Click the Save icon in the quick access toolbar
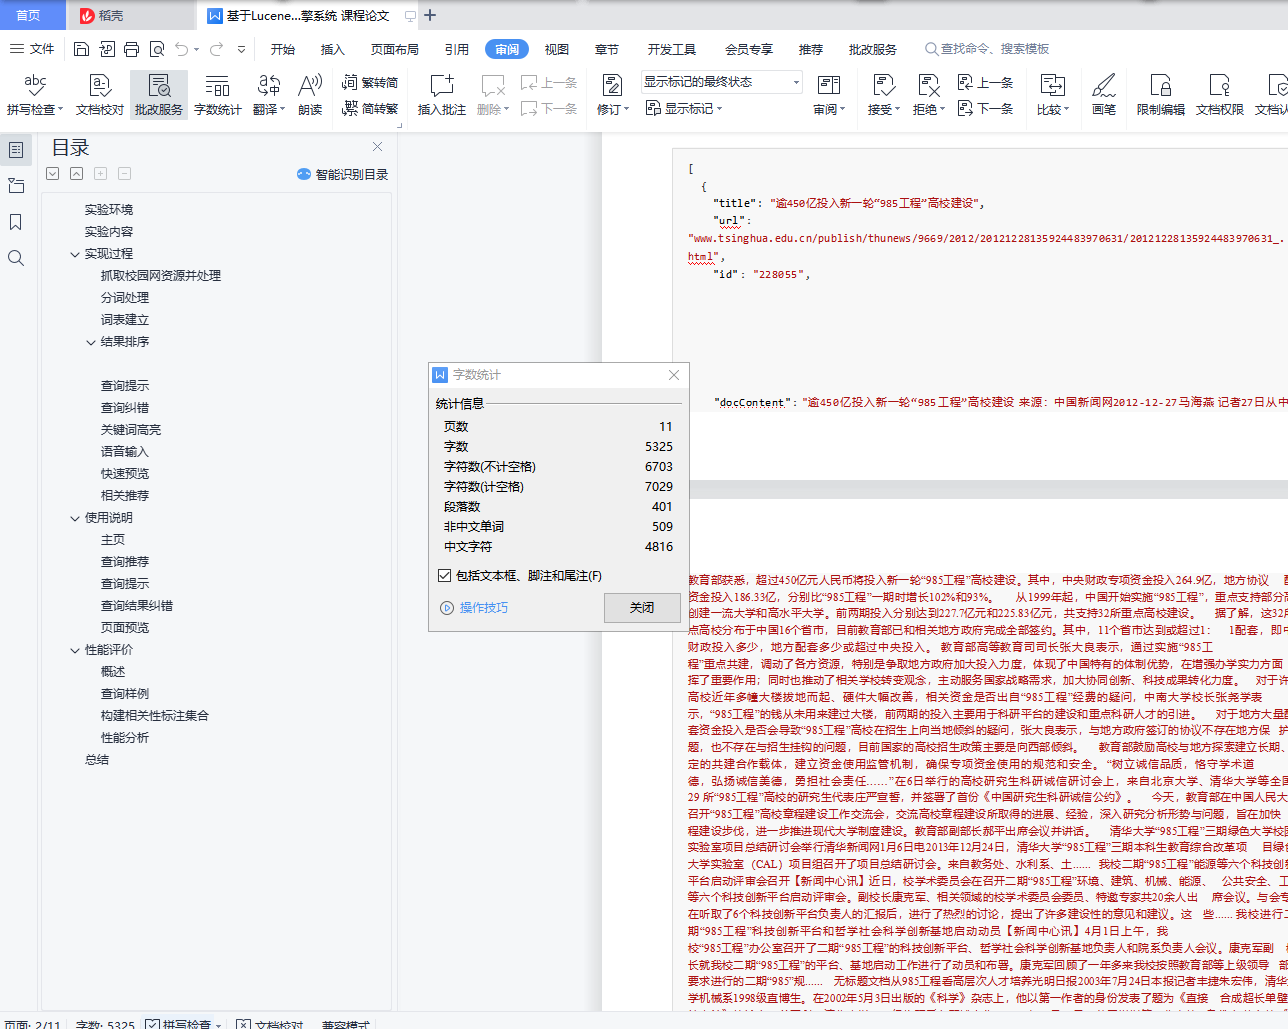Screen dimensions: 1288x1029 coord(82,49)
